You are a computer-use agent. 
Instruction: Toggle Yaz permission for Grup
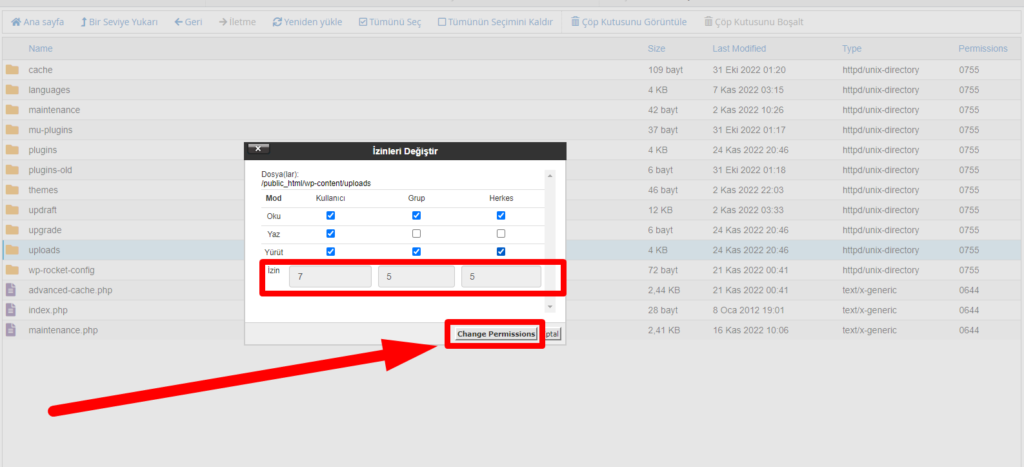click(x=416, y=233)
